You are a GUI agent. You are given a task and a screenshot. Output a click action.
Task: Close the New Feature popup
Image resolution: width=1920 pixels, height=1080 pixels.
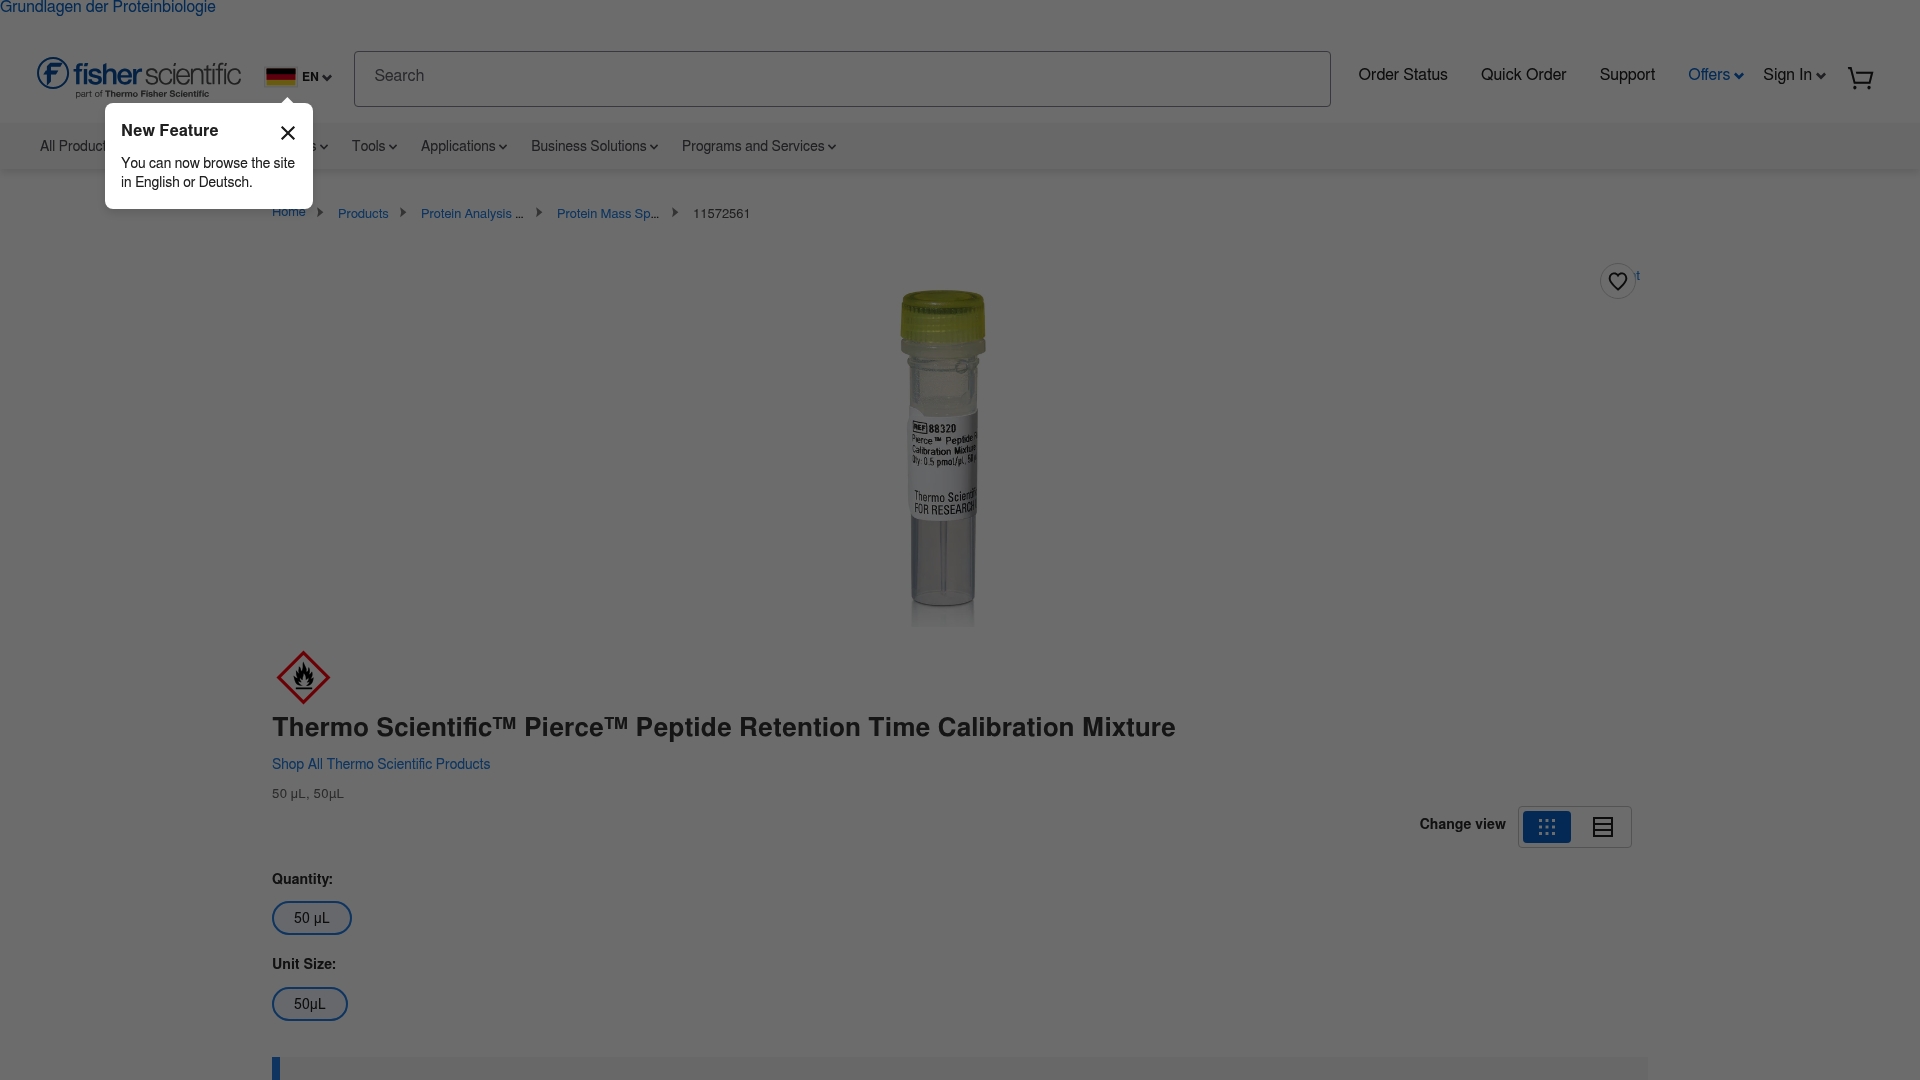pos(288,133)
